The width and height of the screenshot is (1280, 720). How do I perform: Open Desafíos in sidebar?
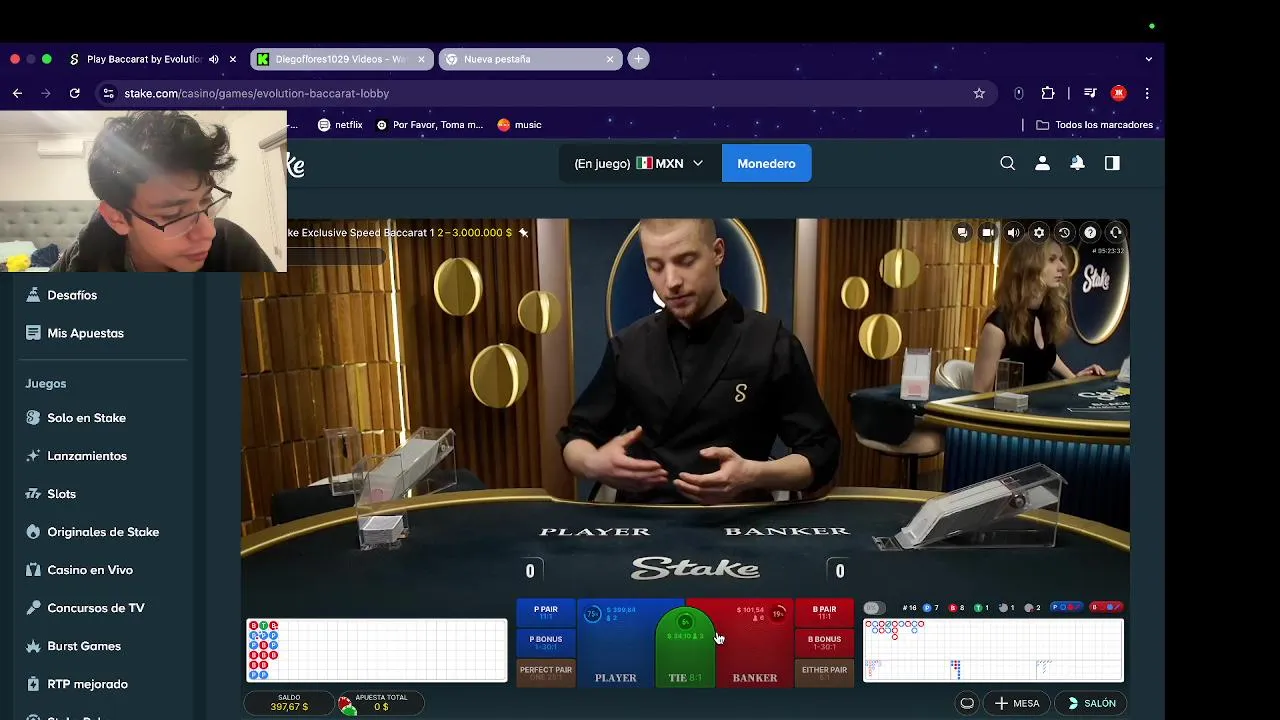pos(72,295)
